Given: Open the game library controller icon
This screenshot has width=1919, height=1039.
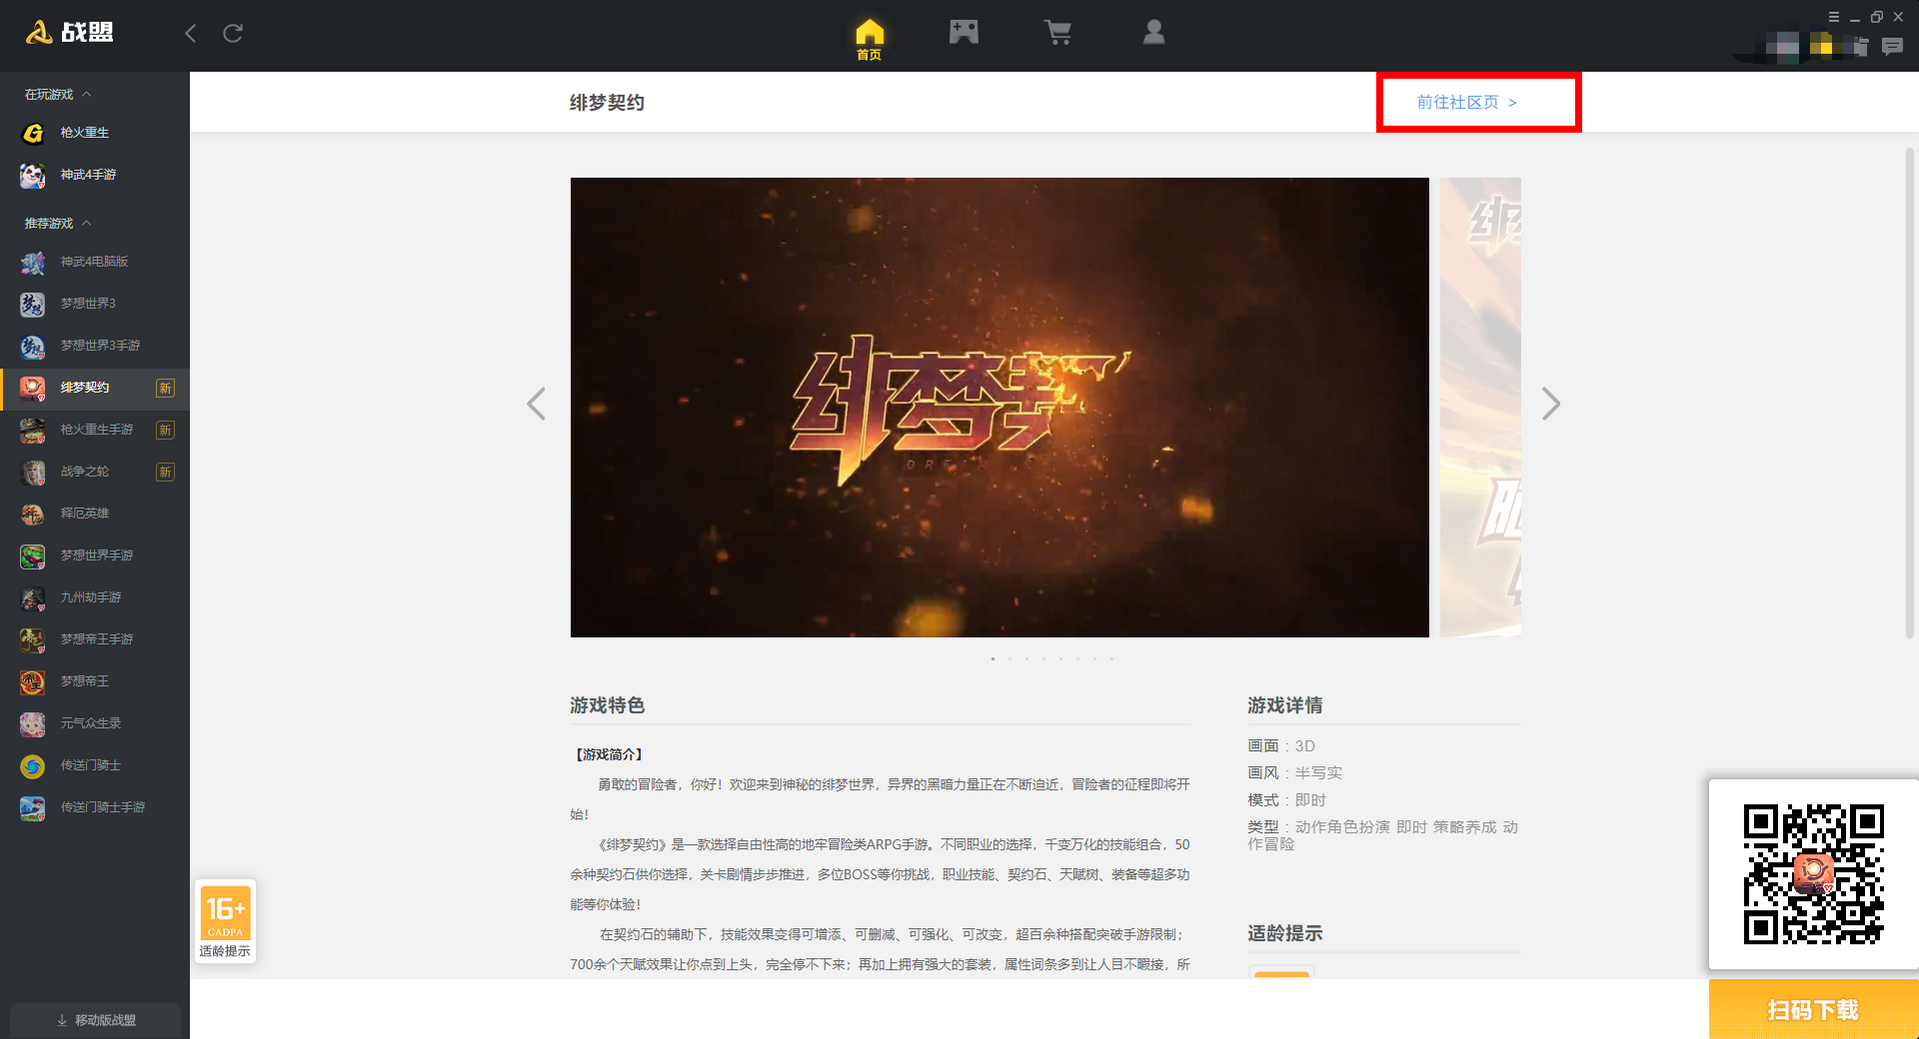Looking at the screenshot, I should [x=963, y=32].
